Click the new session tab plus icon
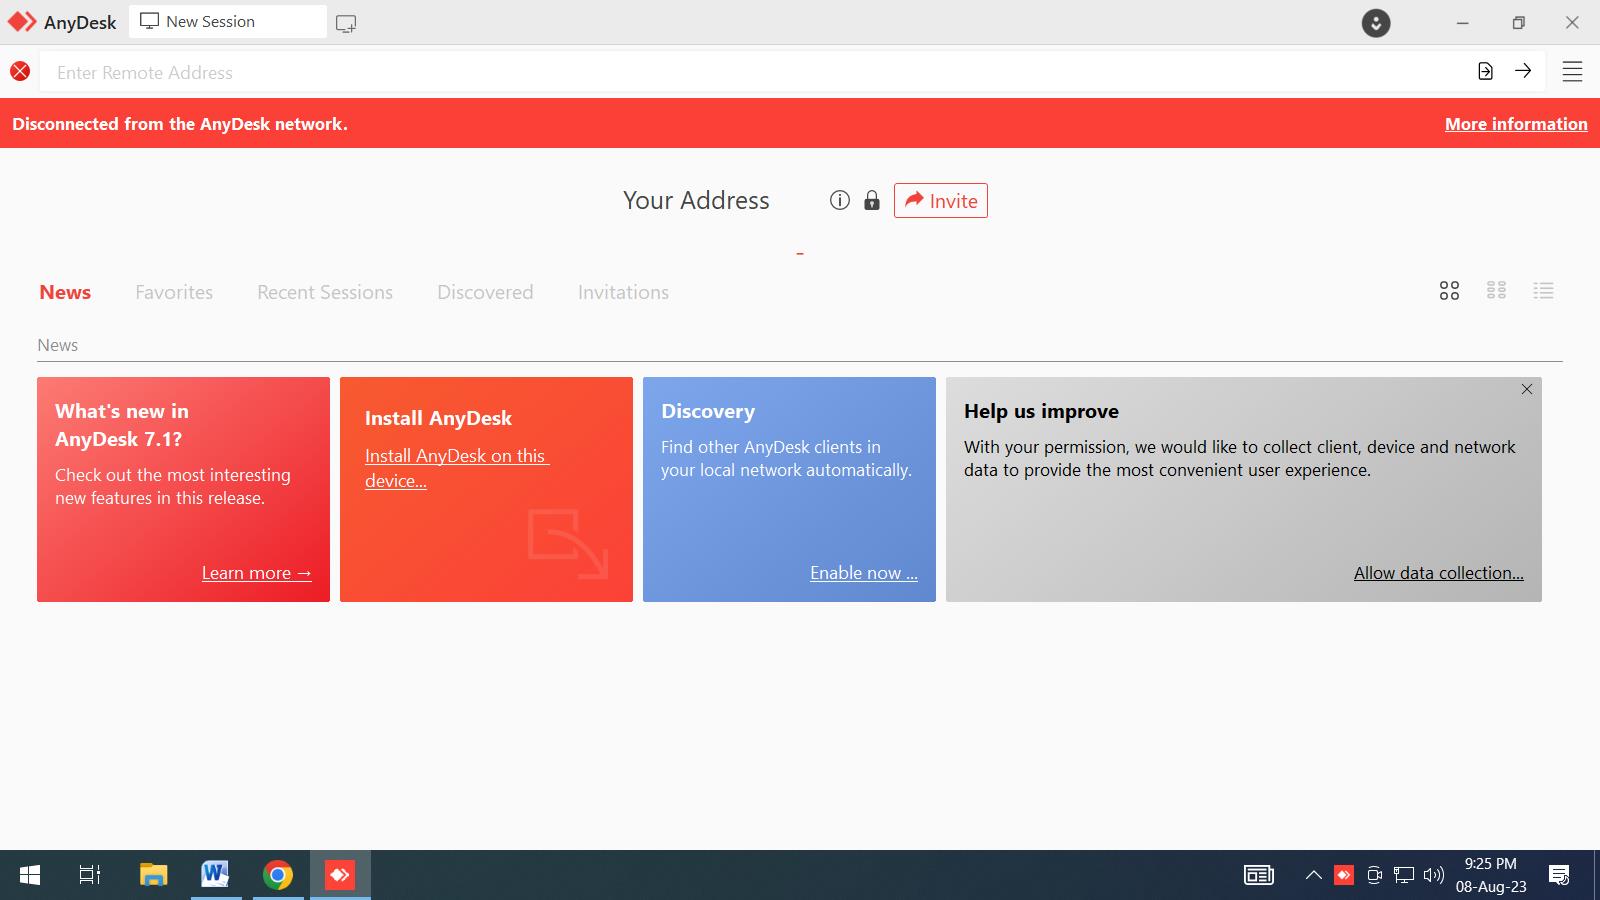The image size is (1600, 900). click(x=346, y=23)
